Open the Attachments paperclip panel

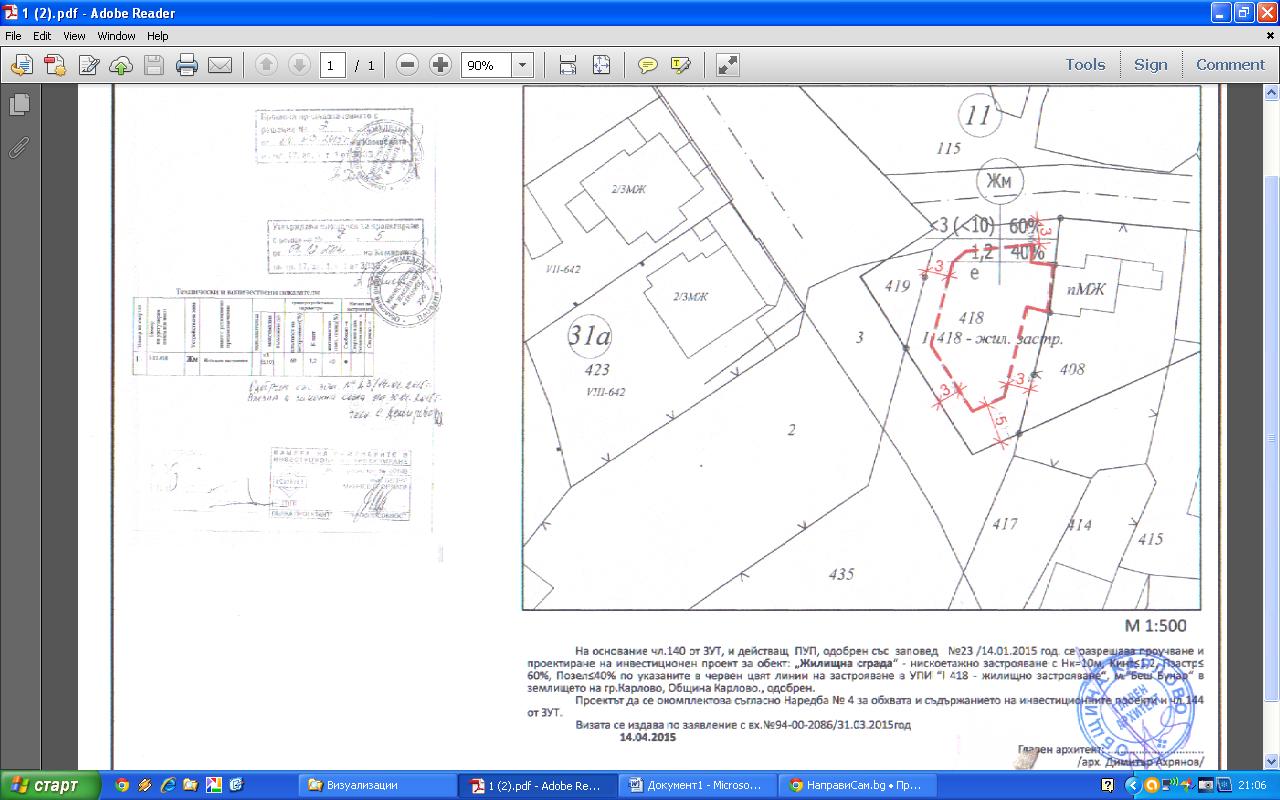click(18, 148)
